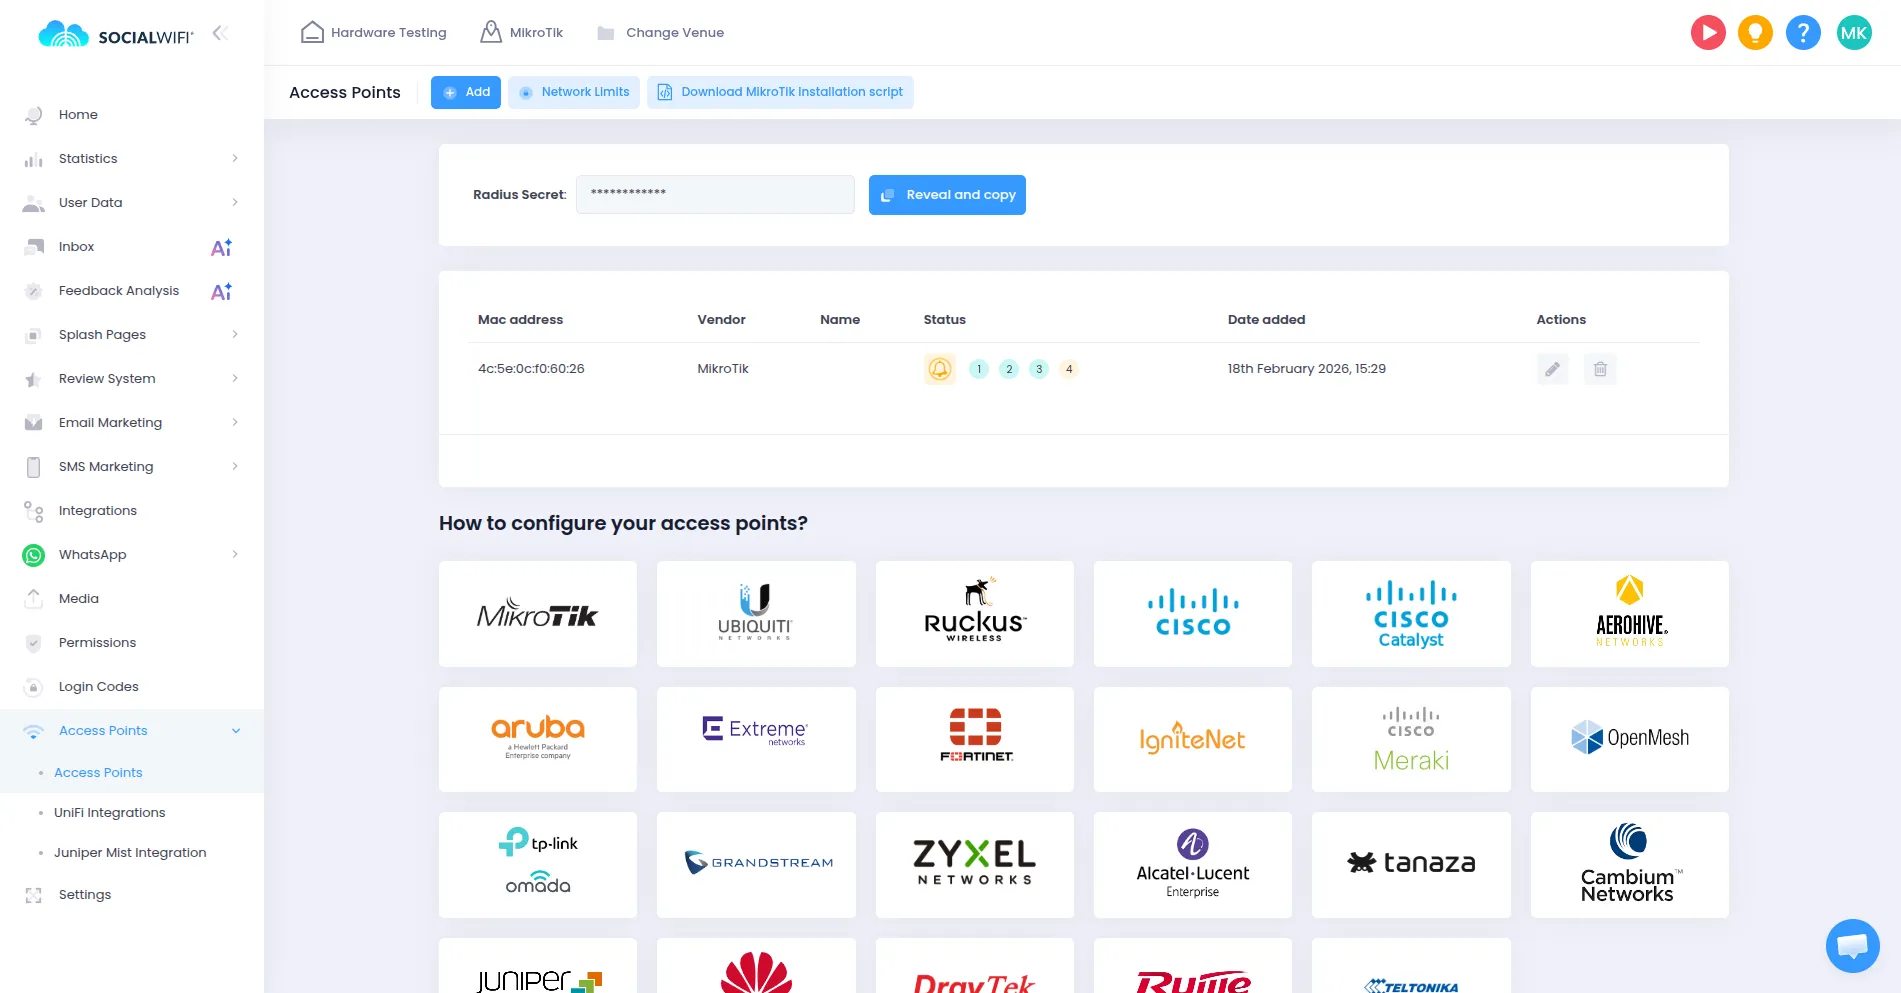The width and height of the screenshot is (1901, 993).
Task: Open UniFi Integrations in sidebar
Action: (x=109, y=813)
